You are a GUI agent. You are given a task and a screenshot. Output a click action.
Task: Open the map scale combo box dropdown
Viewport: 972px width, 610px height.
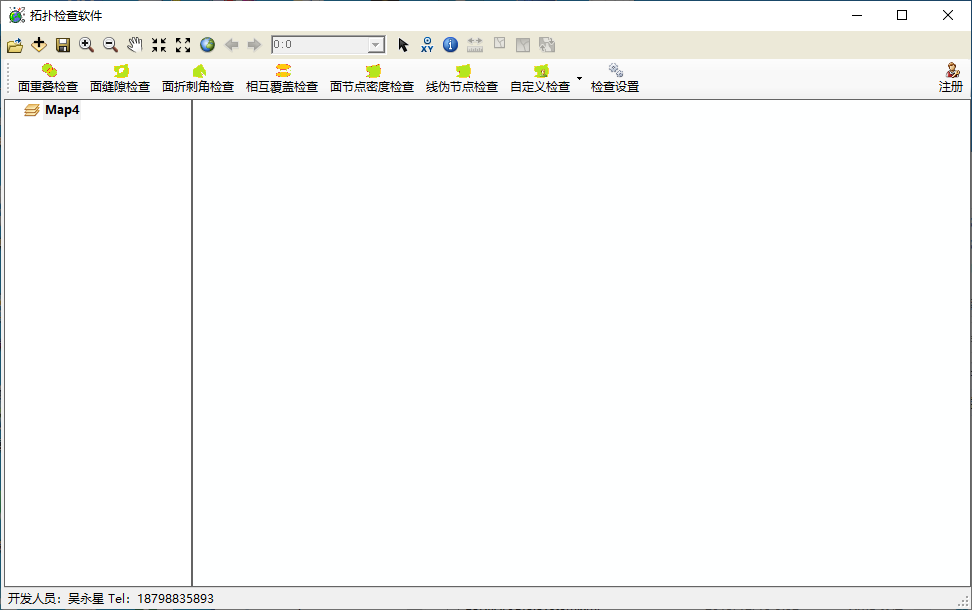click(376, 45)
